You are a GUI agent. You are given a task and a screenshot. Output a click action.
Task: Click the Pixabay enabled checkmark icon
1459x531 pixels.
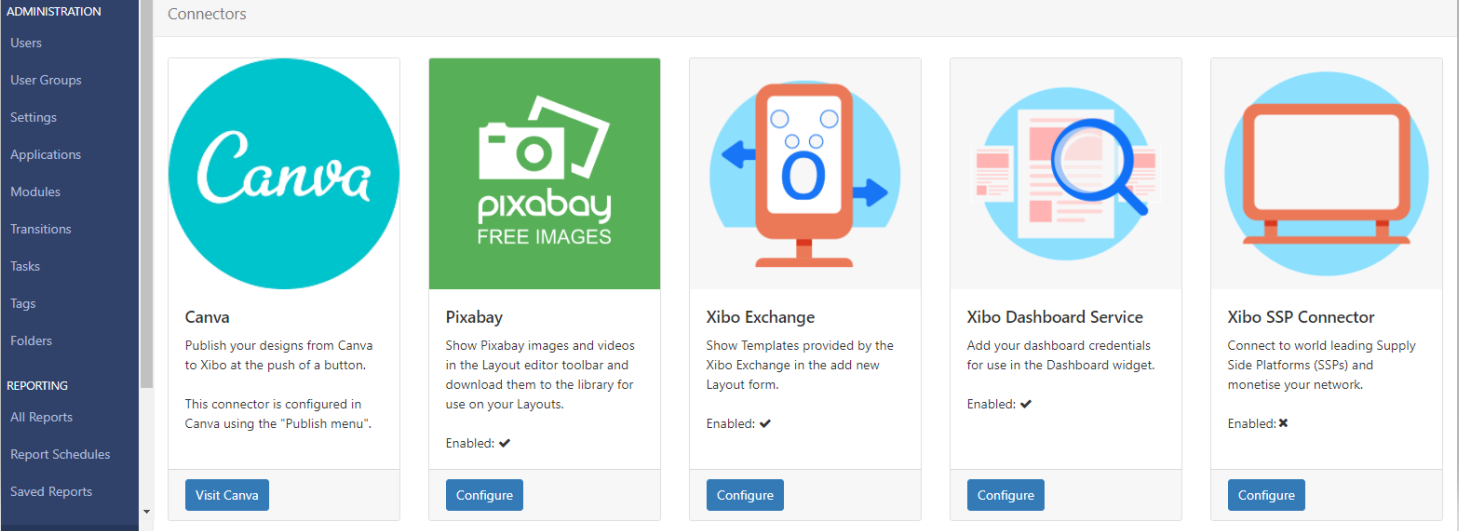tap(505, 443)
